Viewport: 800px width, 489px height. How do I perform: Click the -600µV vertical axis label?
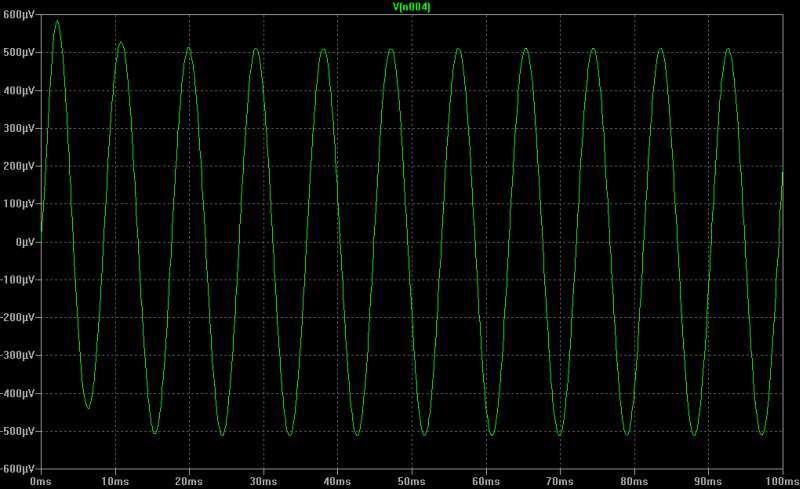tap(17, 469)
